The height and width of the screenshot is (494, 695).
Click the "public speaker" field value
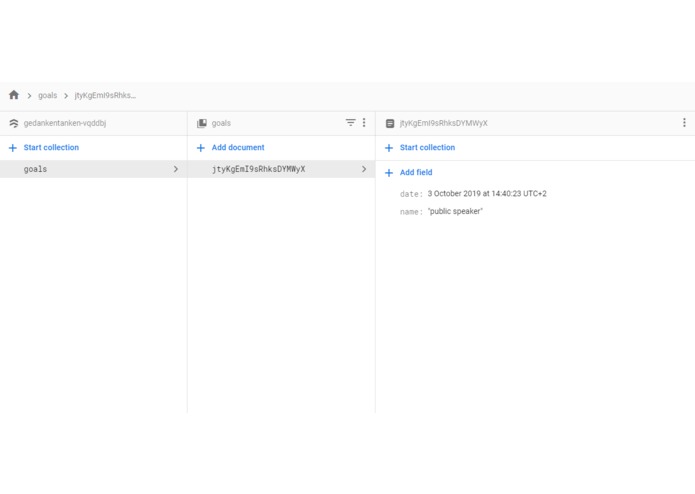point(455,211)
